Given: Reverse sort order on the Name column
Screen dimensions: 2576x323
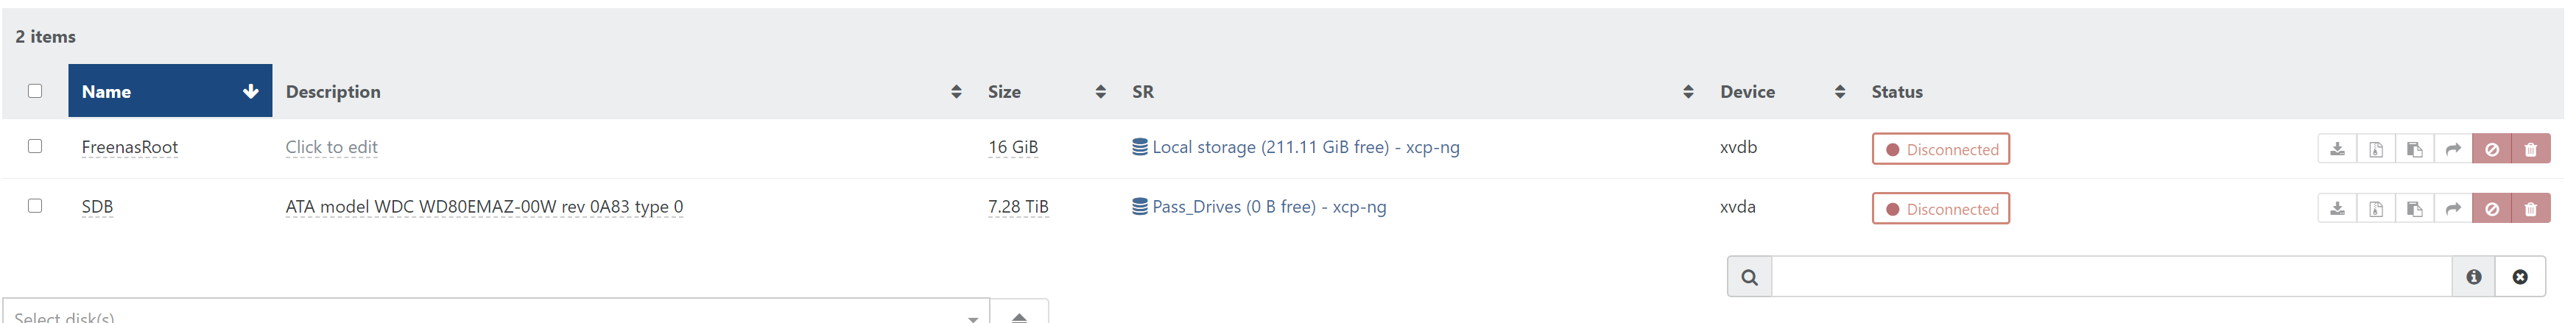Looking at the screenshot, I should click(170, 91).
